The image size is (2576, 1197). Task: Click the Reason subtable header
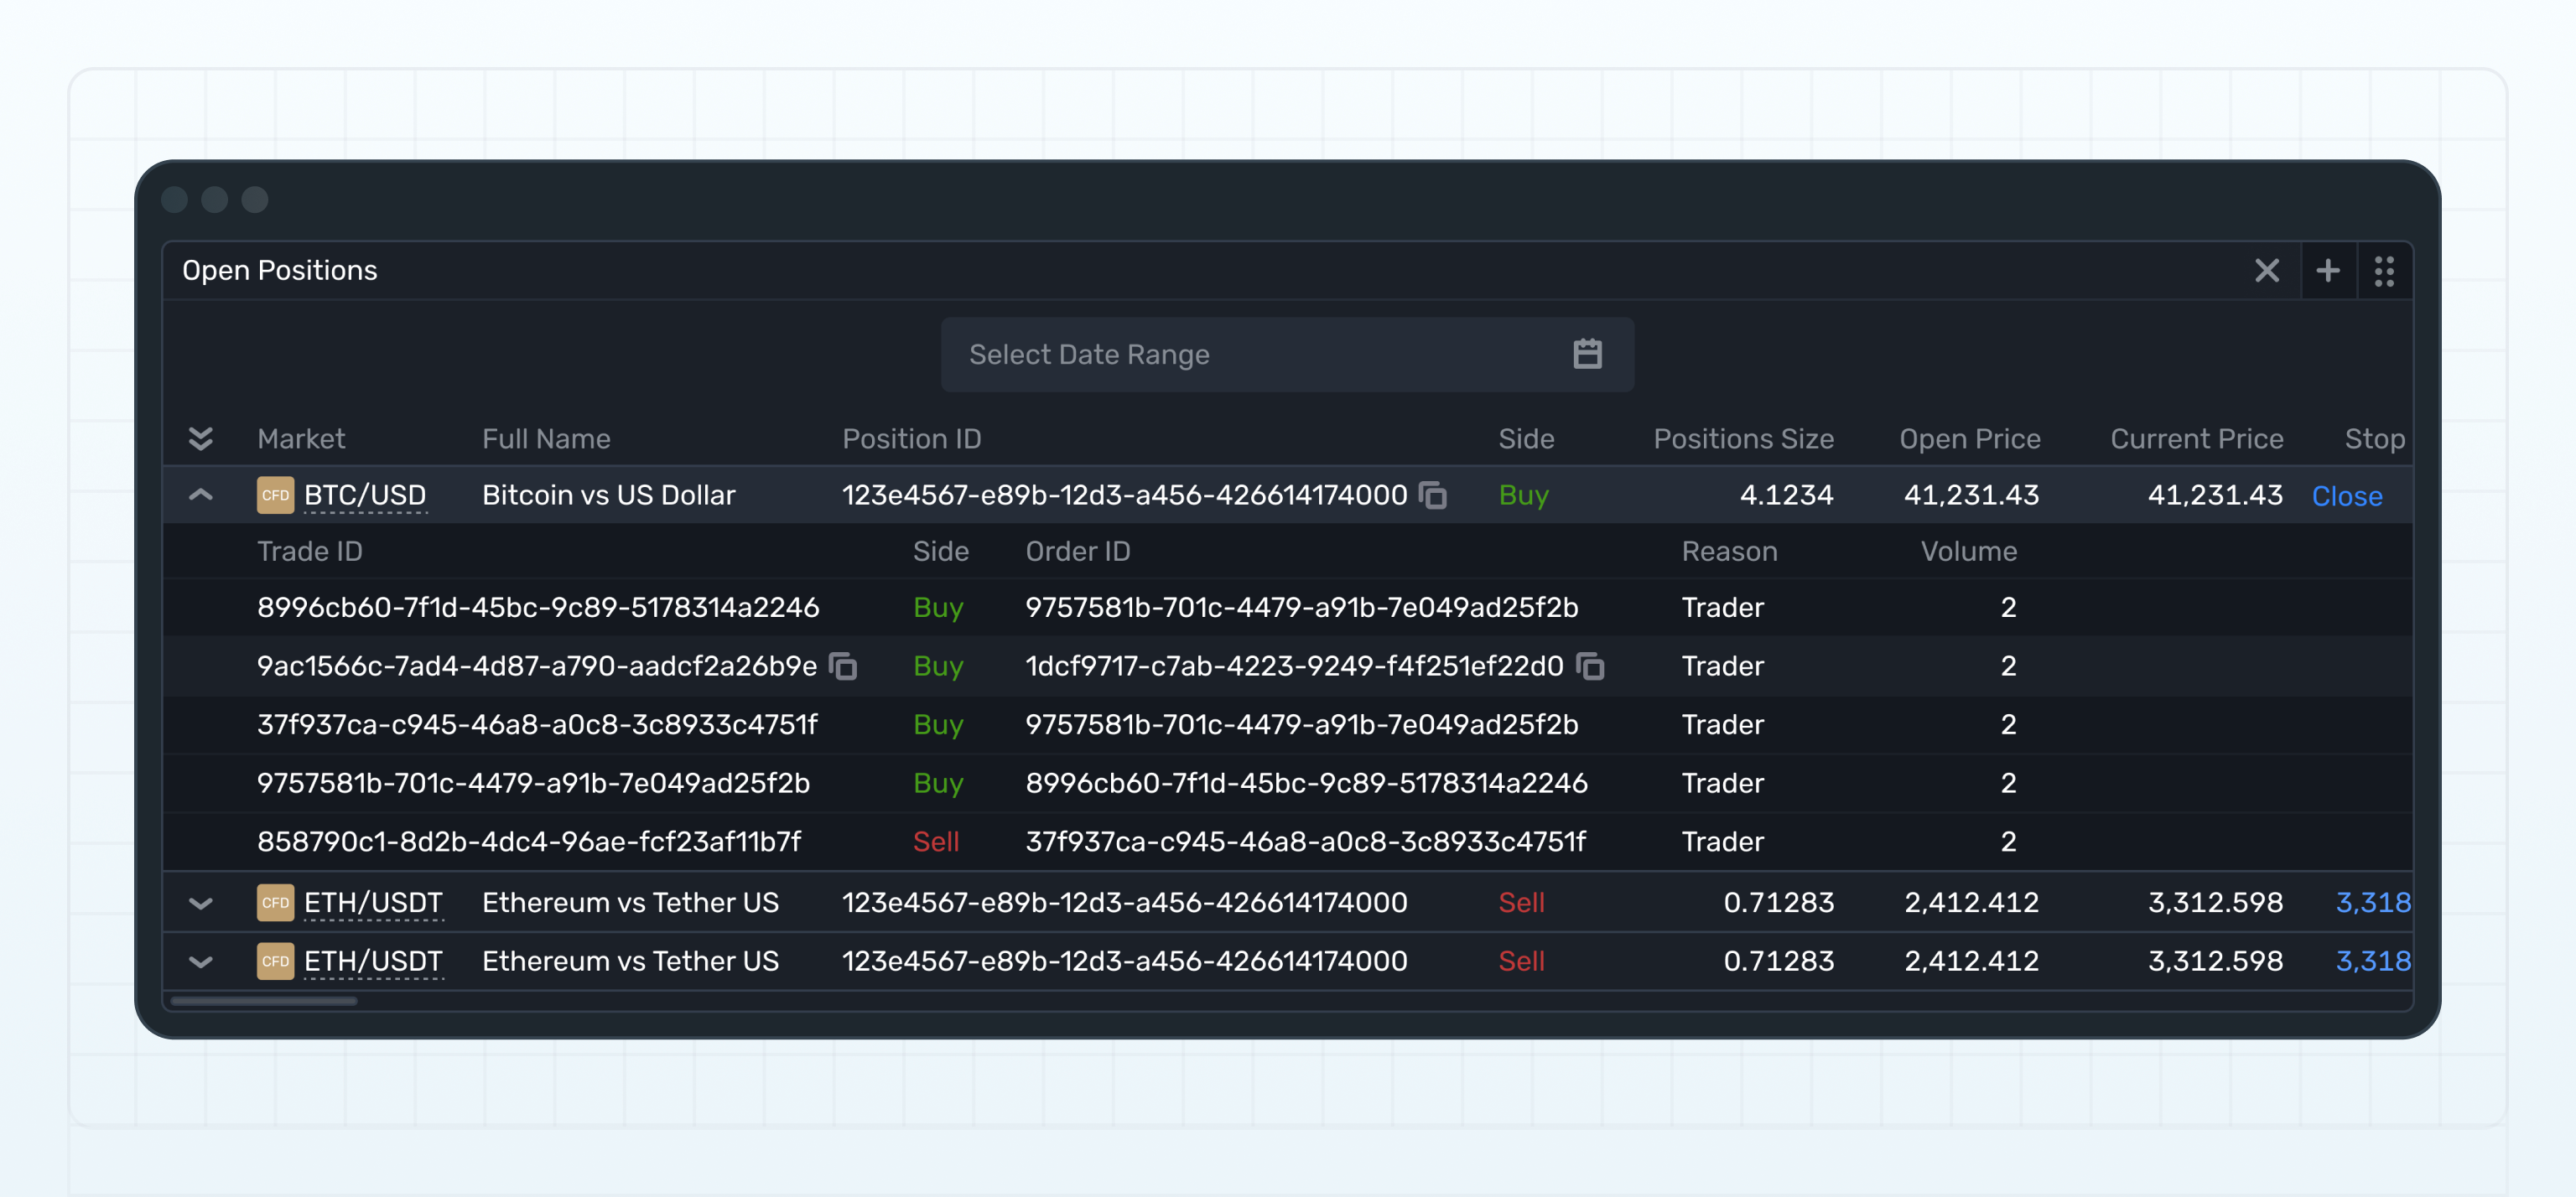(1729, 552)
